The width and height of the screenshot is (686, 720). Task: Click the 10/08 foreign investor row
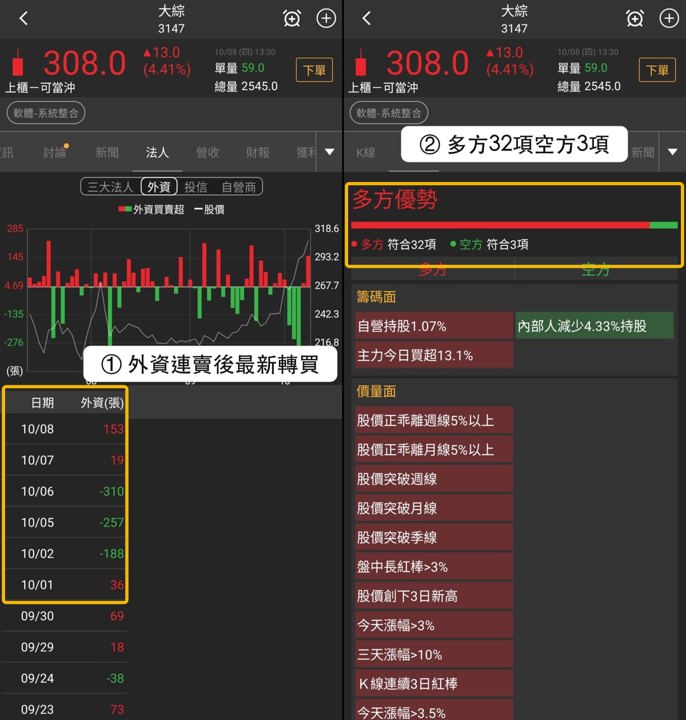(x=66, y=429)
